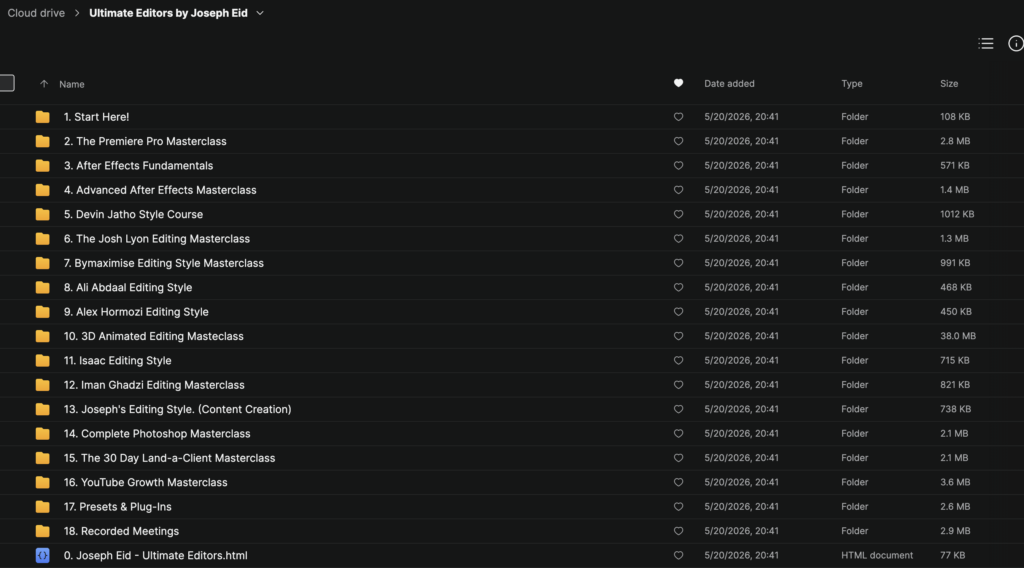Click the favorites heart column header

coord(679,84)
